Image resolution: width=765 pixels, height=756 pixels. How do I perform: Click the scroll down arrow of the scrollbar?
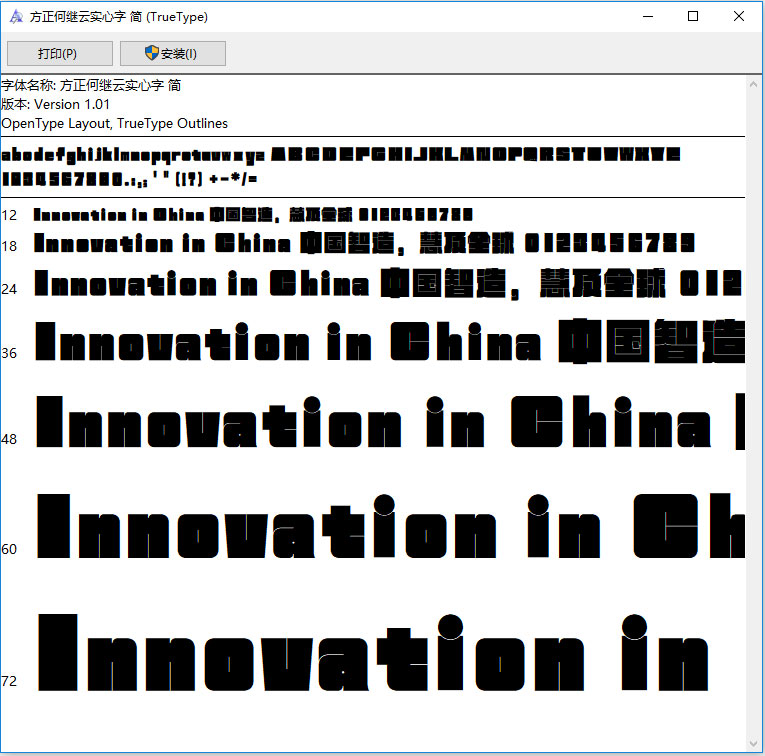(753, 743)
